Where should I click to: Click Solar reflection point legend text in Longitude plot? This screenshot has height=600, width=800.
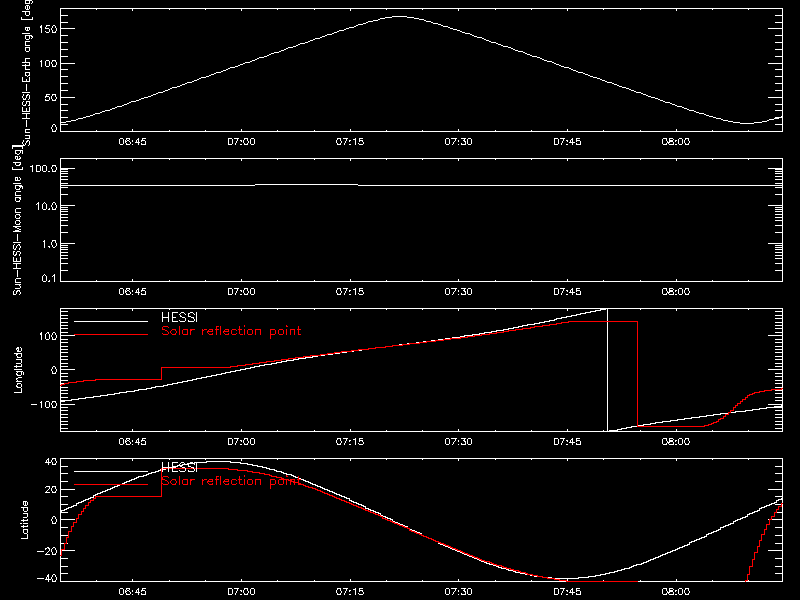pos(231,331)
